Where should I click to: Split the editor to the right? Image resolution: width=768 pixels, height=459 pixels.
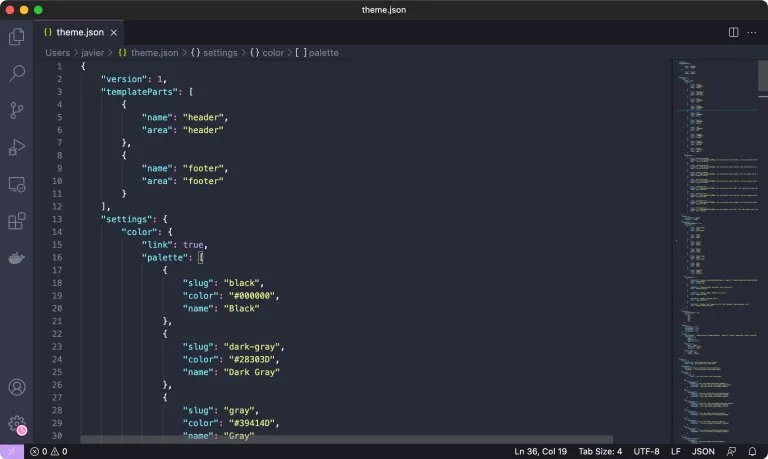(733, 32)
